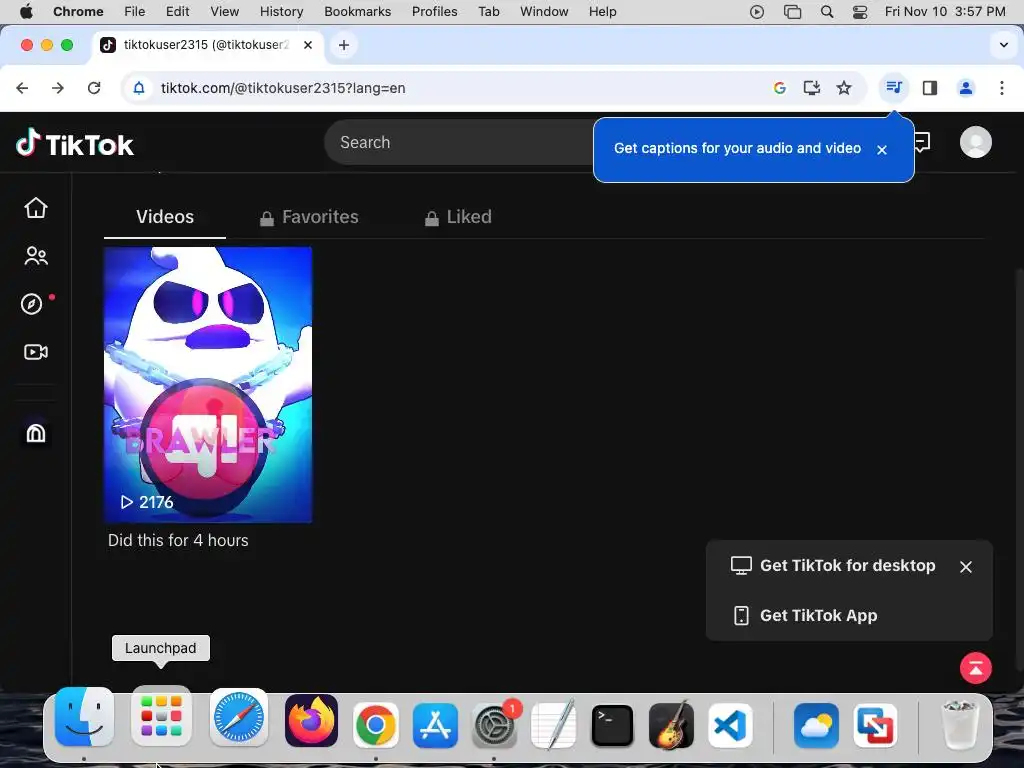Launch Safari from the Dock
Viewport: 1024px width, 768px height.
[238, 718]
